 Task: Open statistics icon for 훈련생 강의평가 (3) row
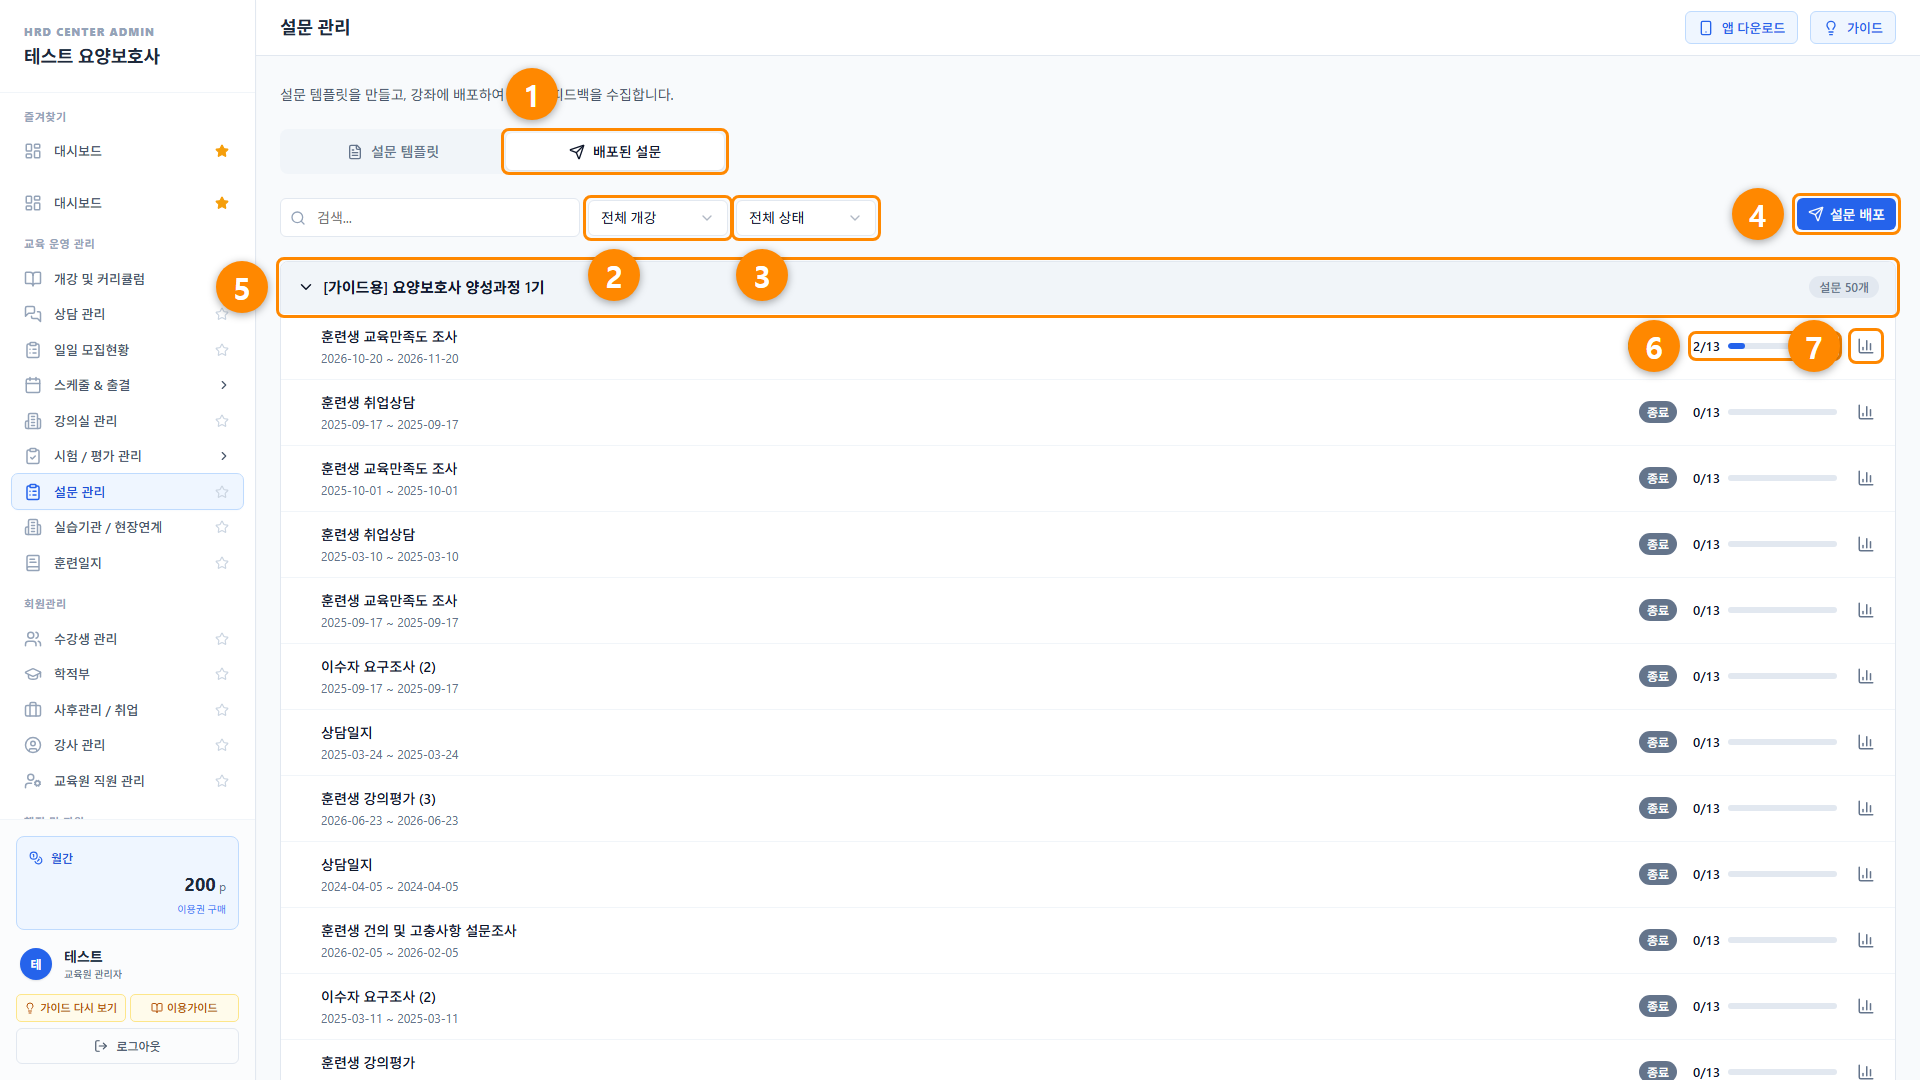pos(1865,808)
